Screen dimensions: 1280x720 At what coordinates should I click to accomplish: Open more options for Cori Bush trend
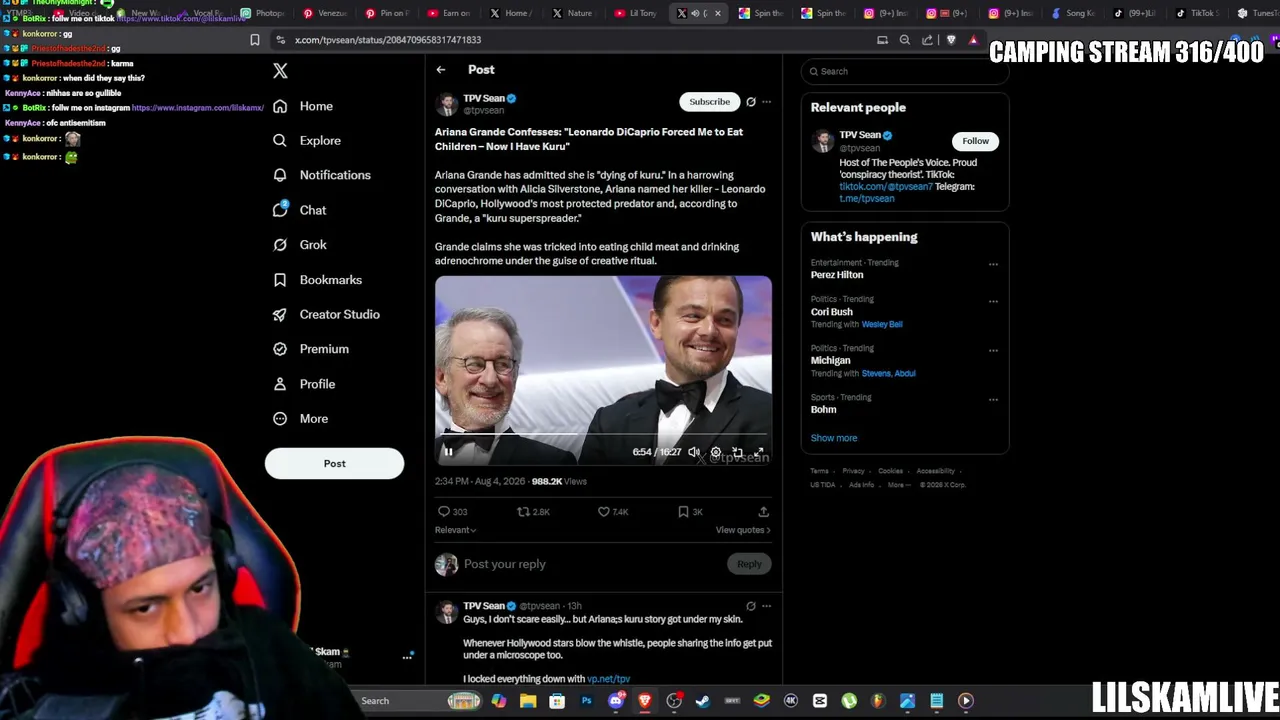(993, 301)
